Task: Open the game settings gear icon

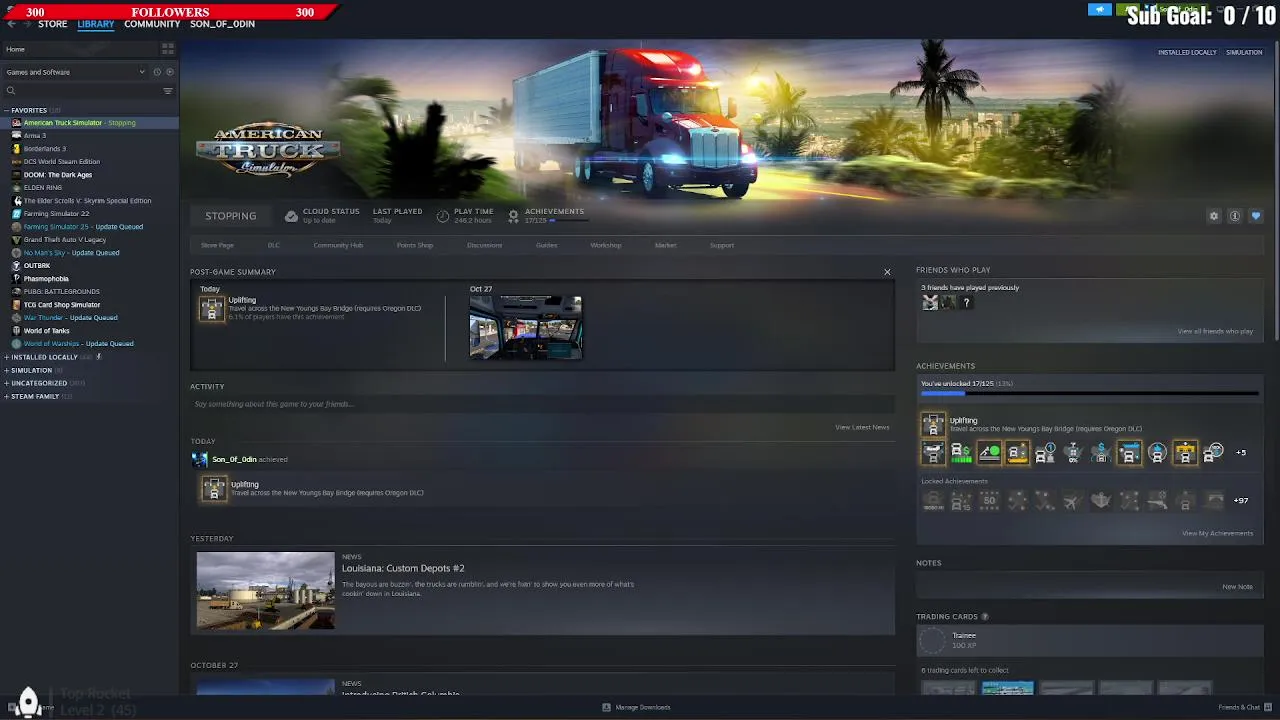Action: (x=1214, y=216)
